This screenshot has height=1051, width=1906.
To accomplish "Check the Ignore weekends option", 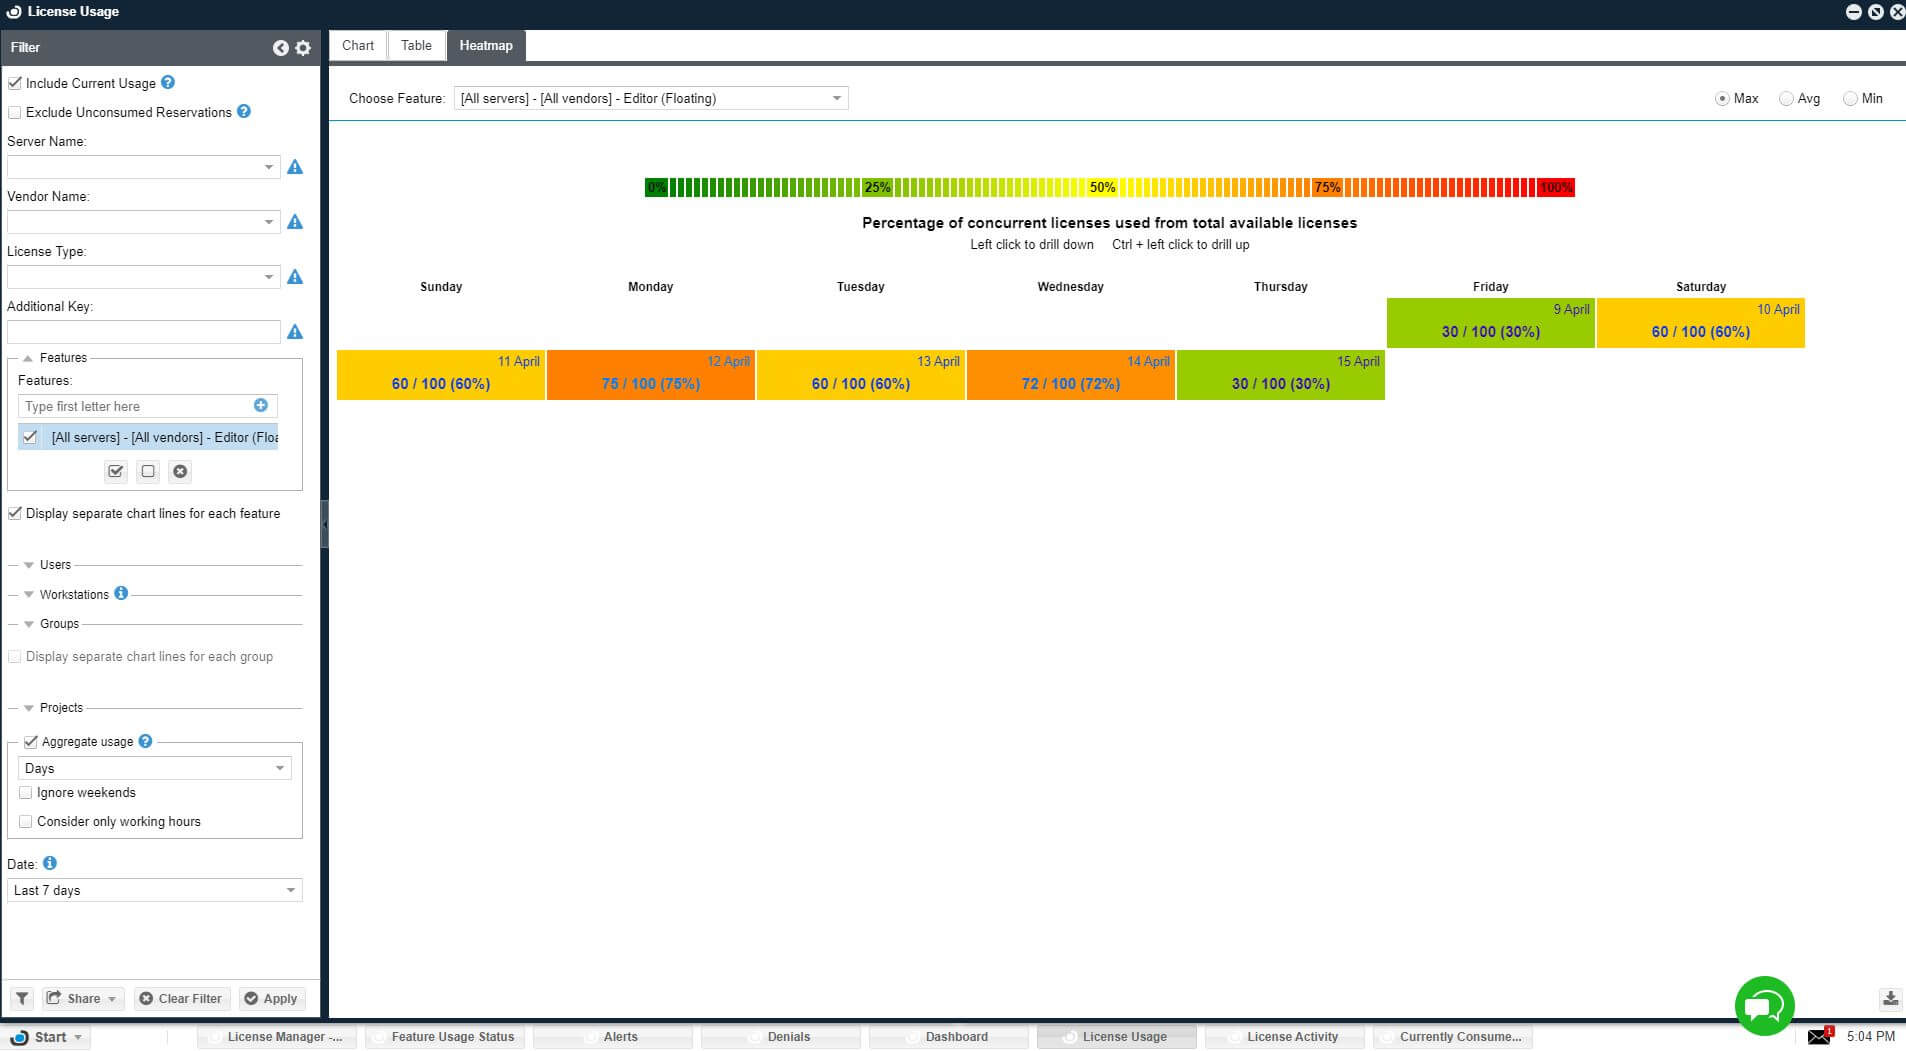I will pyautogui.click(x=26, y=792).
